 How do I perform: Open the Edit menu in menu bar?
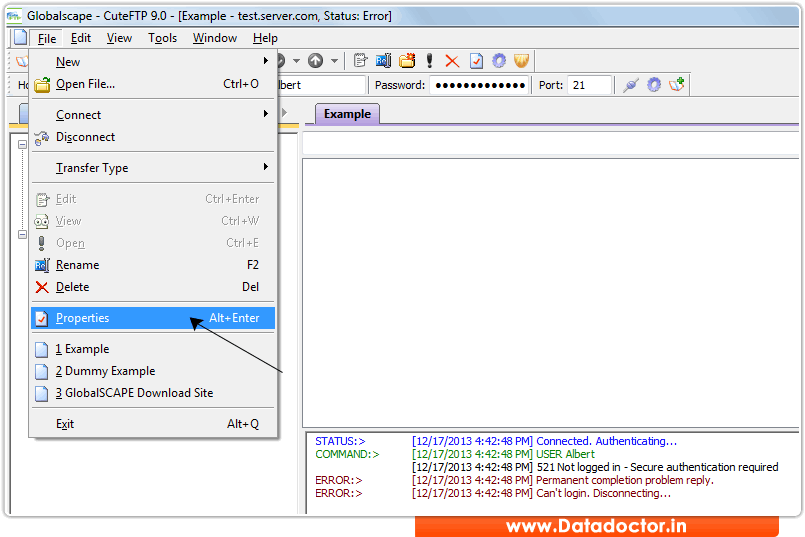coord(81,38)
